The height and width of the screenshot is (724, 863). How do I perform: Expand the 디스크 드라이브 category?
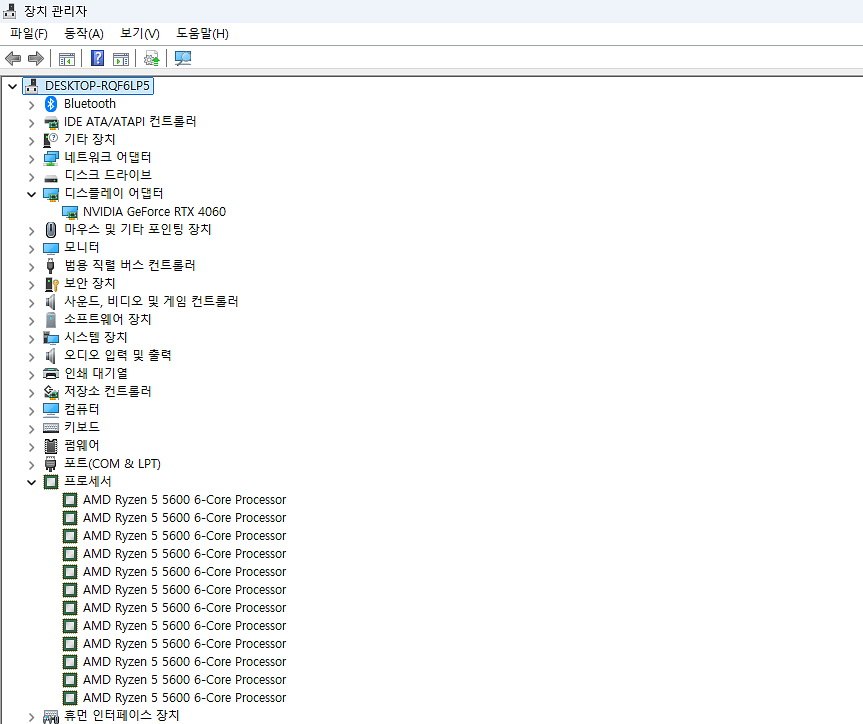pyautogui.click(x=31, y=177)
